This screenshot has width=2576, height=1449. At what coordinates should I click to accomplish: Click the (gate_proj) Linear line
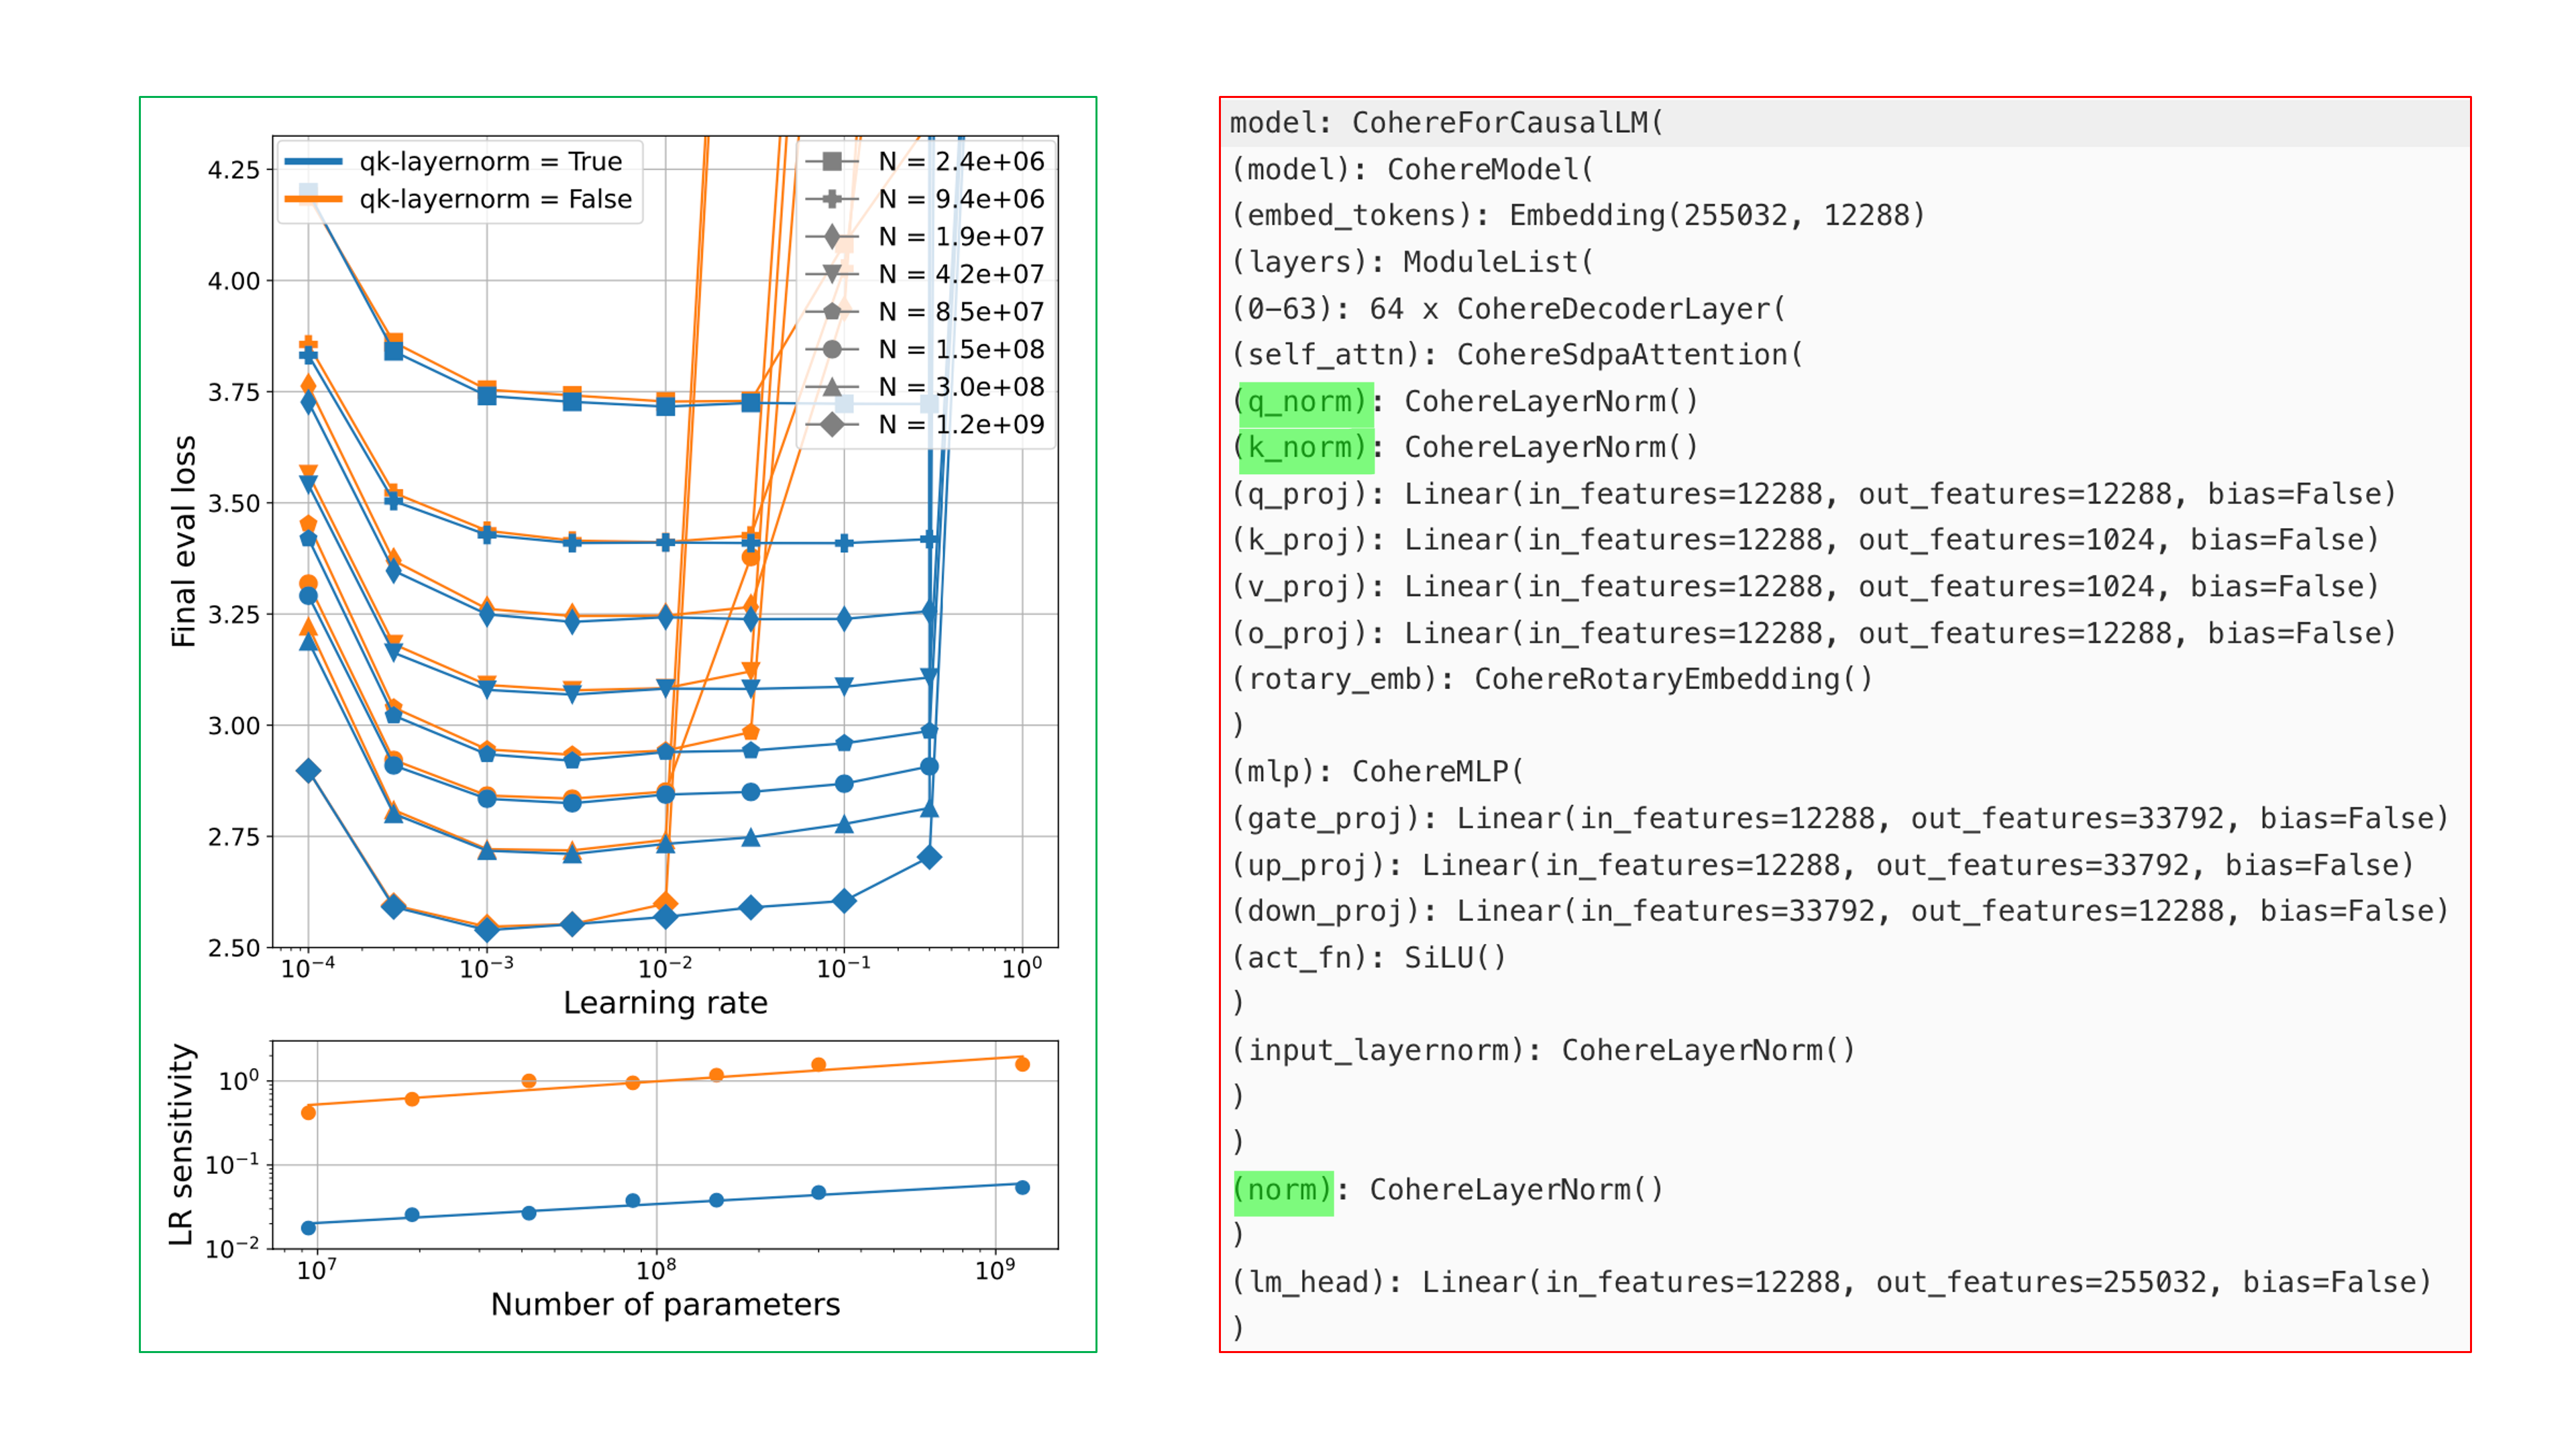tap(1841, 819)
